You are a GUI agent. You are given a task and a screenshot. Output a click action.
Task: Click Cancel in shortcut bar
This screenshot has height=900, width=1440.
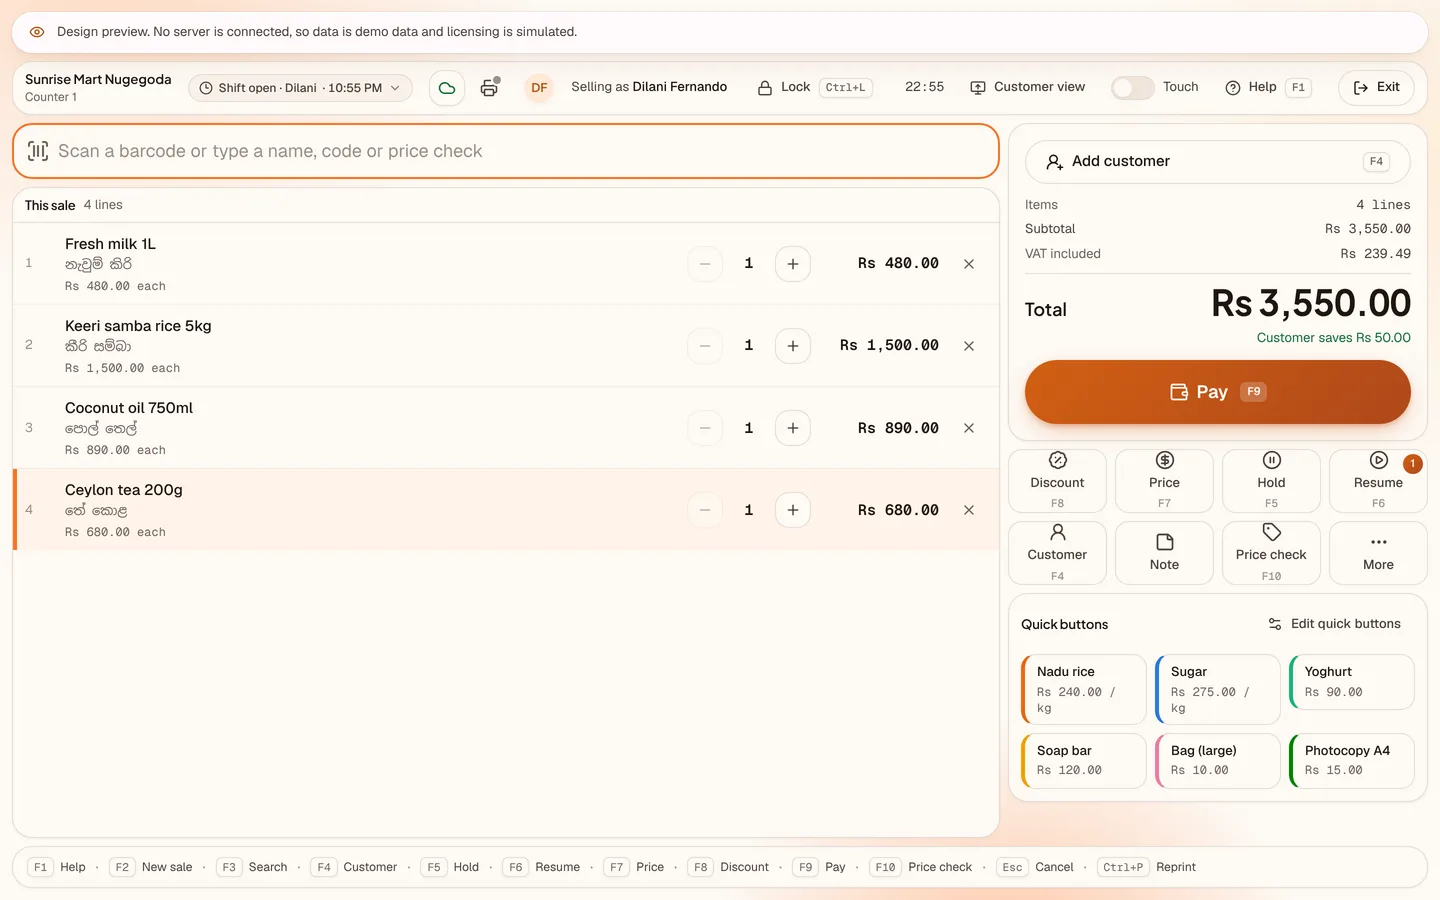[x=1037, y=867]
